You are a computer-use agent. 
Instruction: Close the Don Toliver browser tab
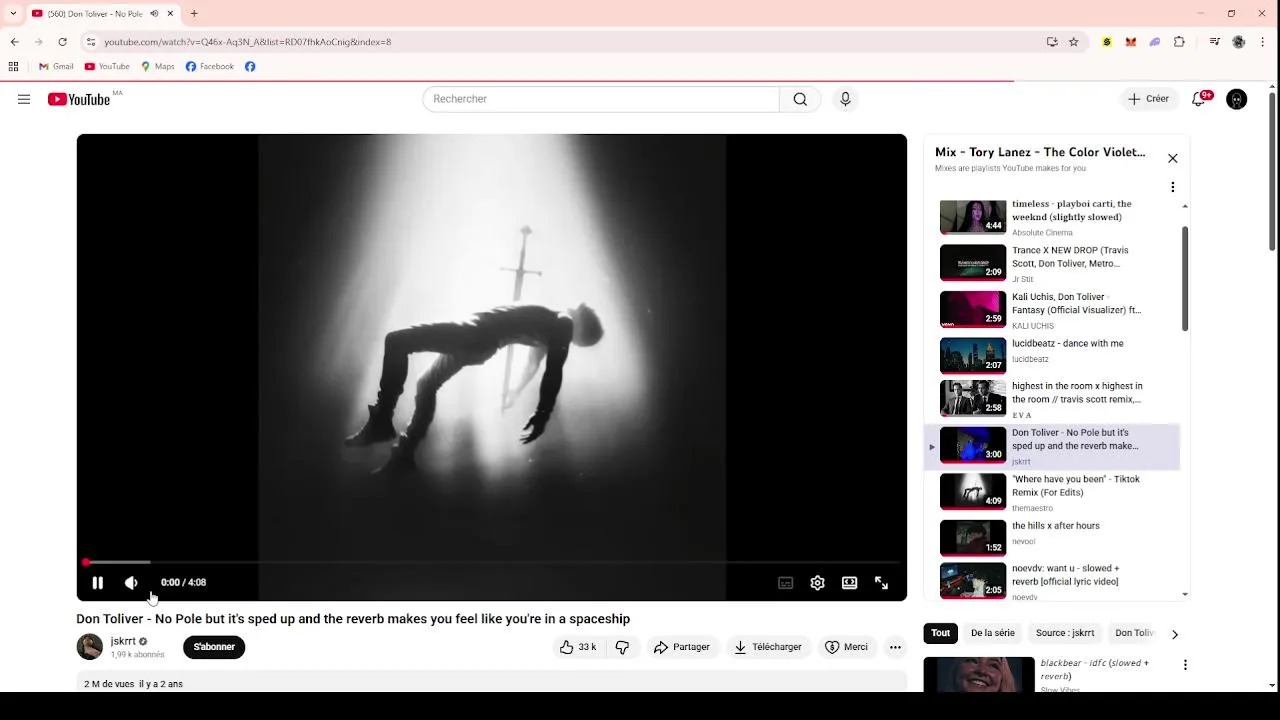coord(170,13)
